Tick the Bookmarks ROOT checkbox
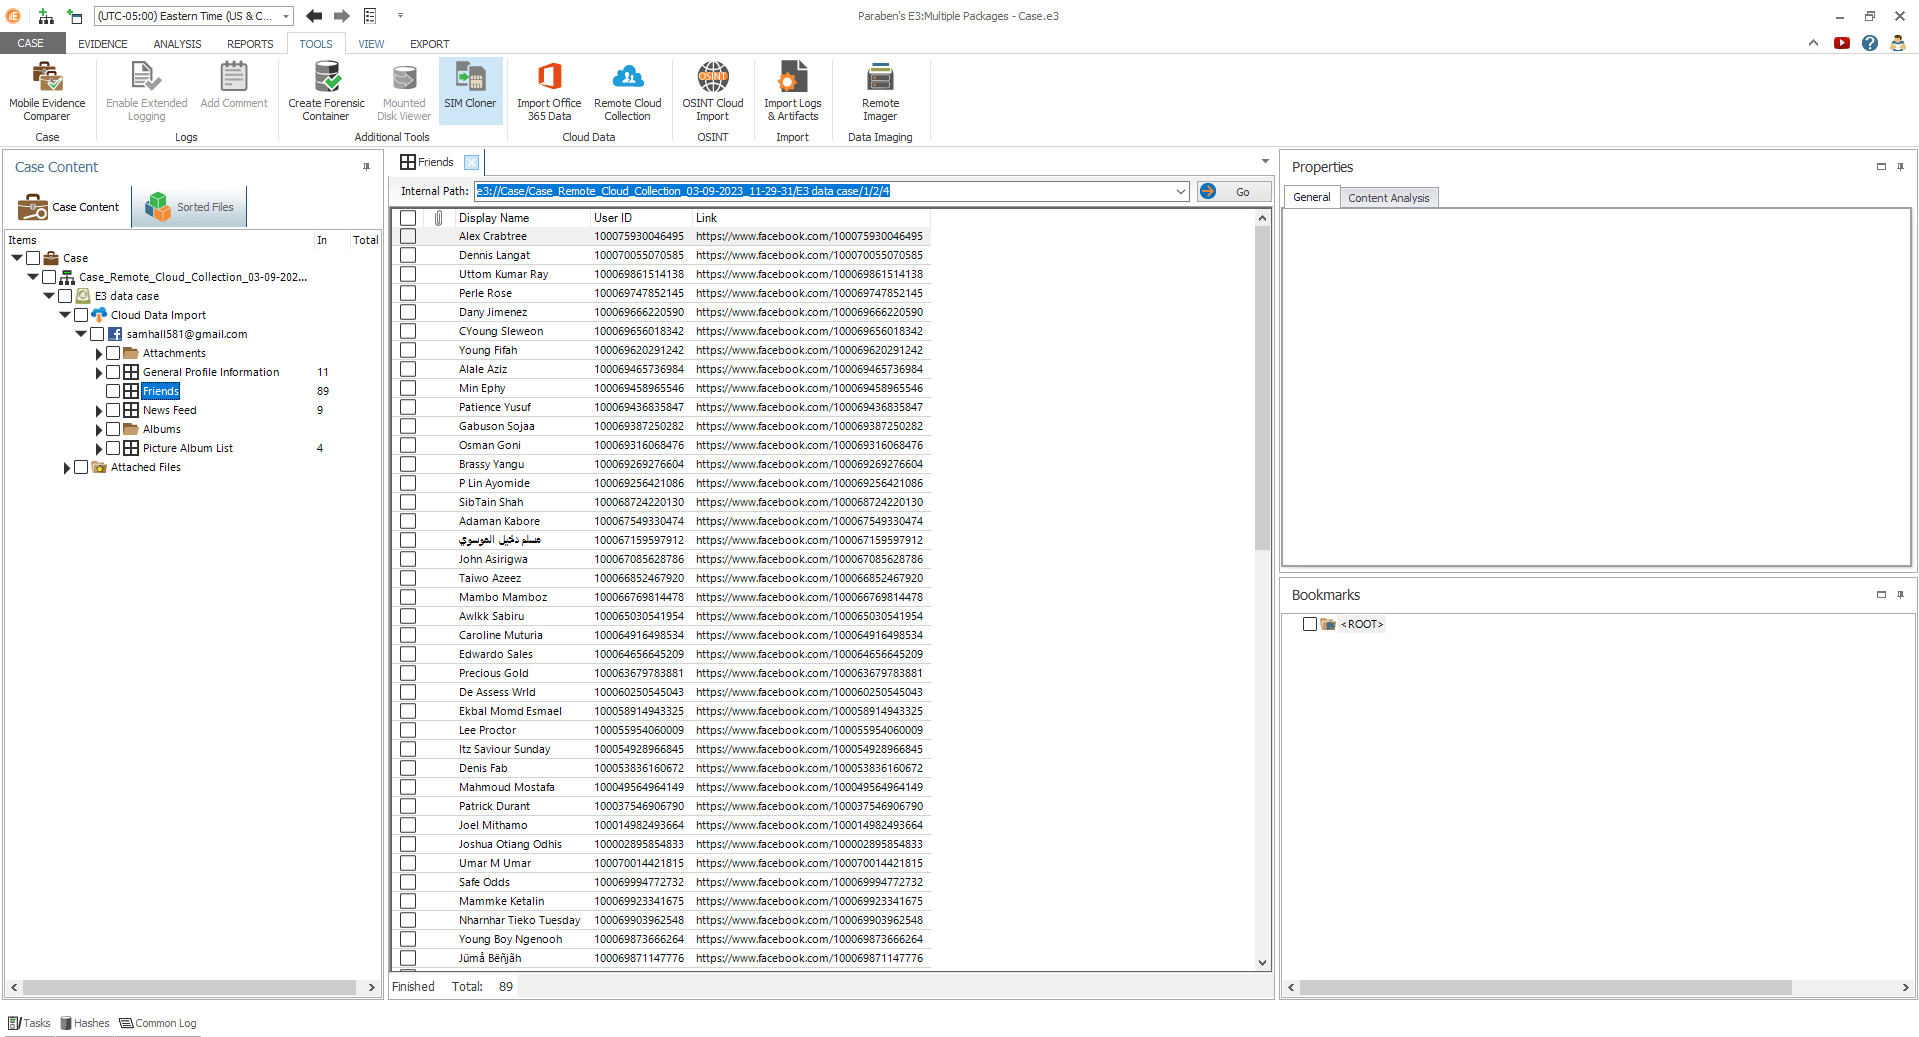1919x1037 pixels. click(x=1310, y=624)
